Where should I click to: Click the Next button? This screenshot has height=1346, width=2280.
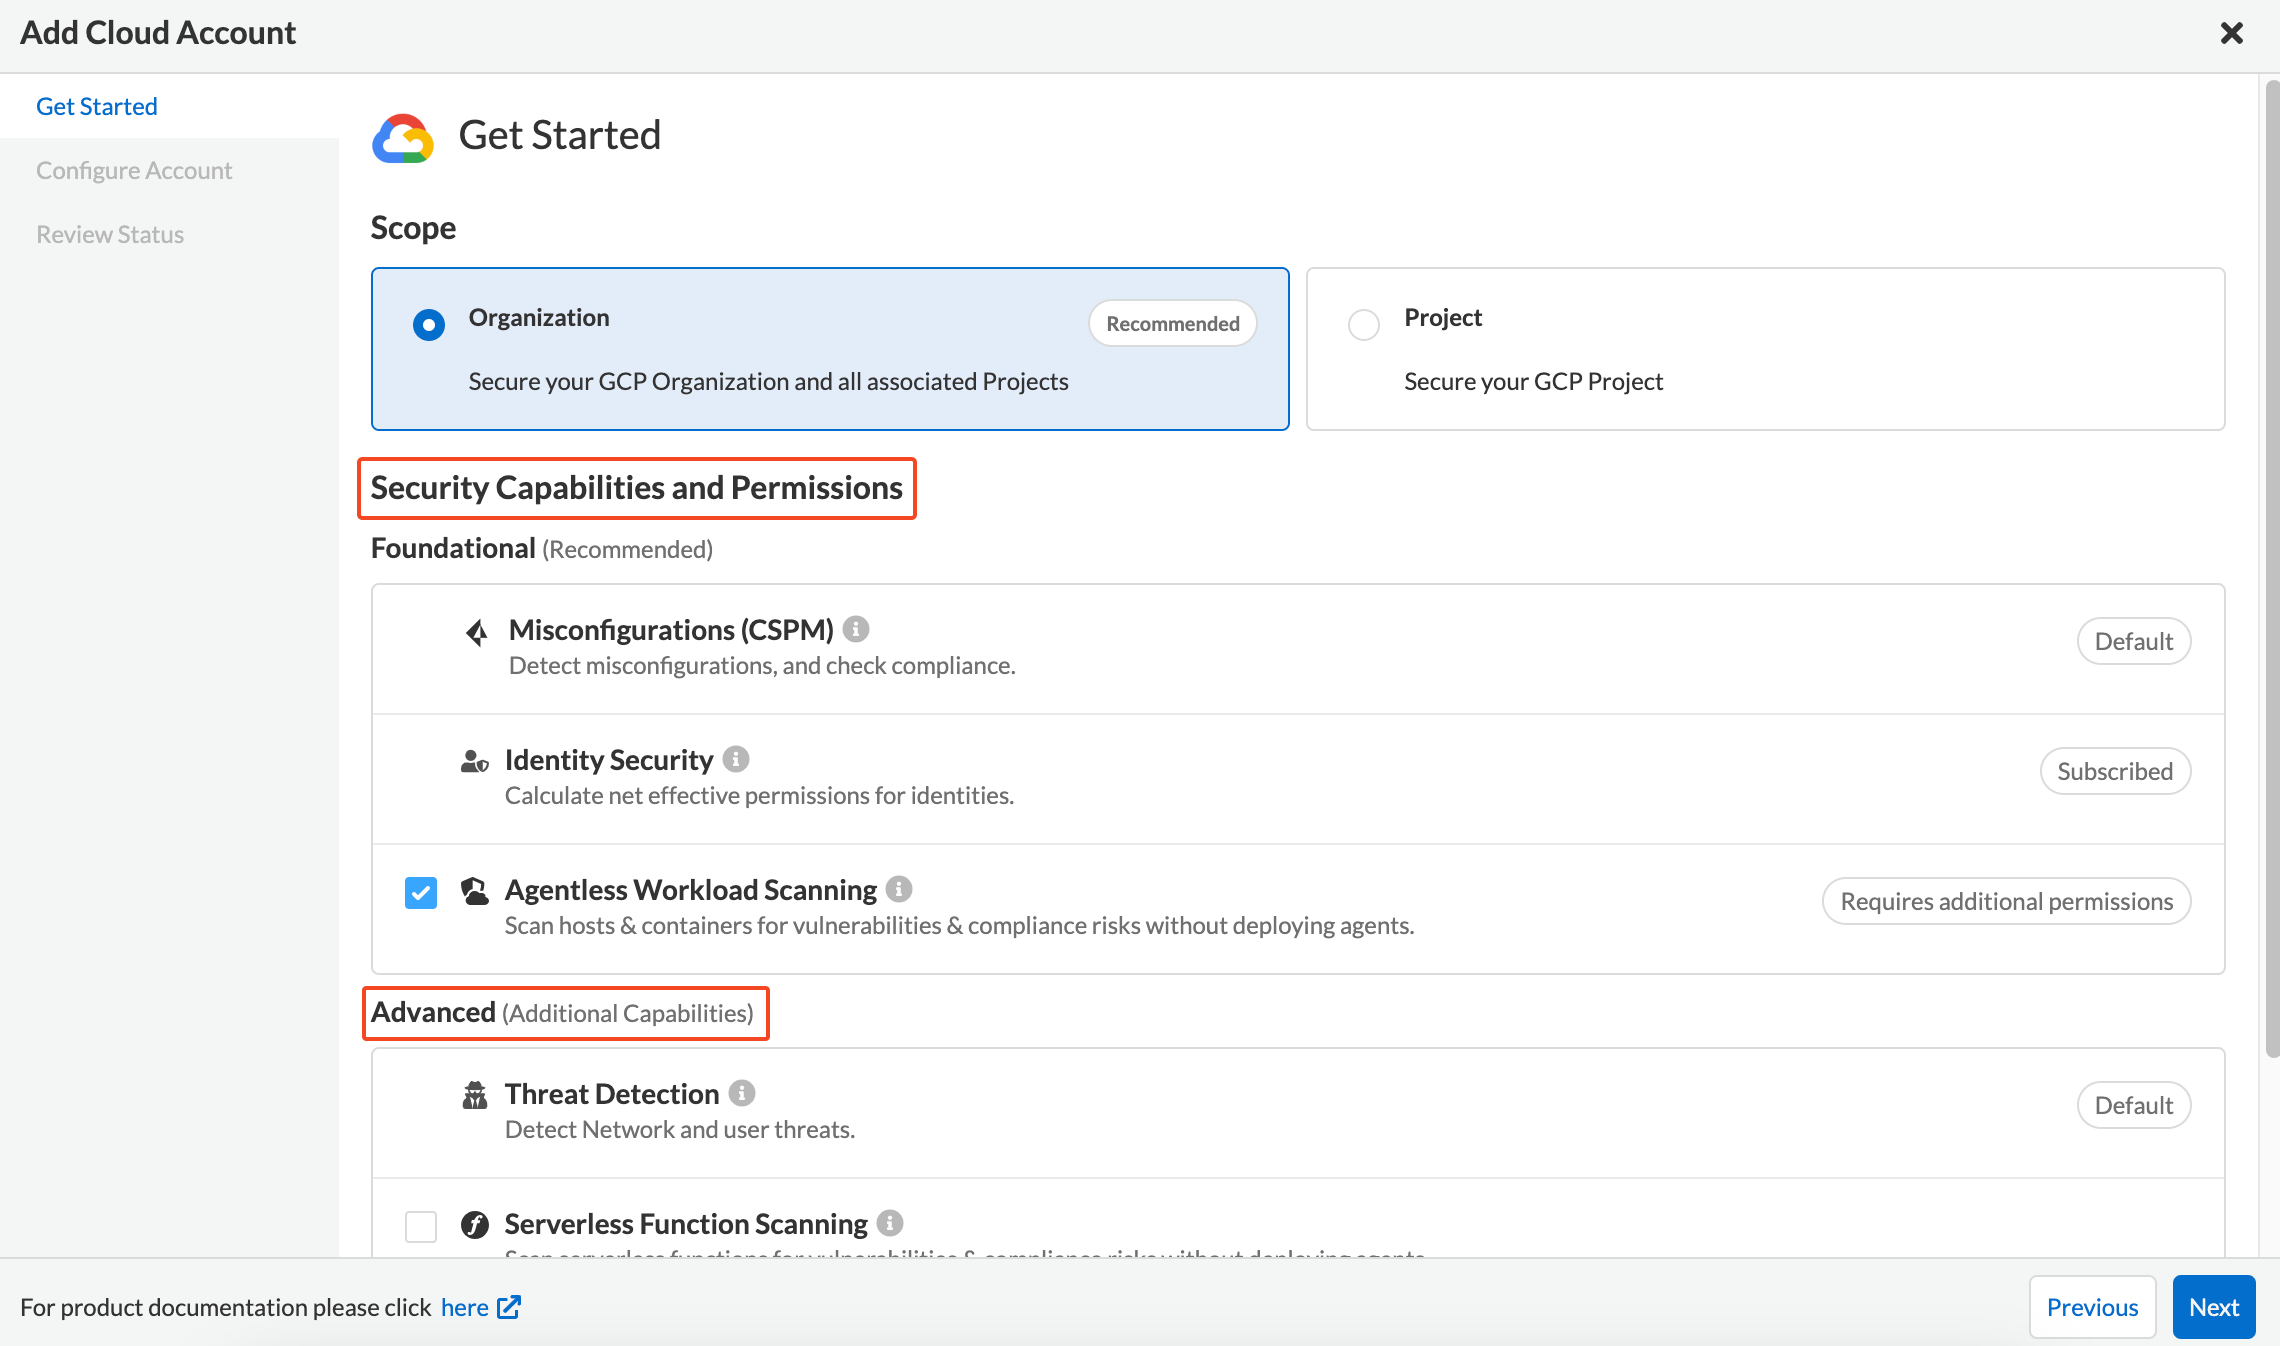2213,1307
